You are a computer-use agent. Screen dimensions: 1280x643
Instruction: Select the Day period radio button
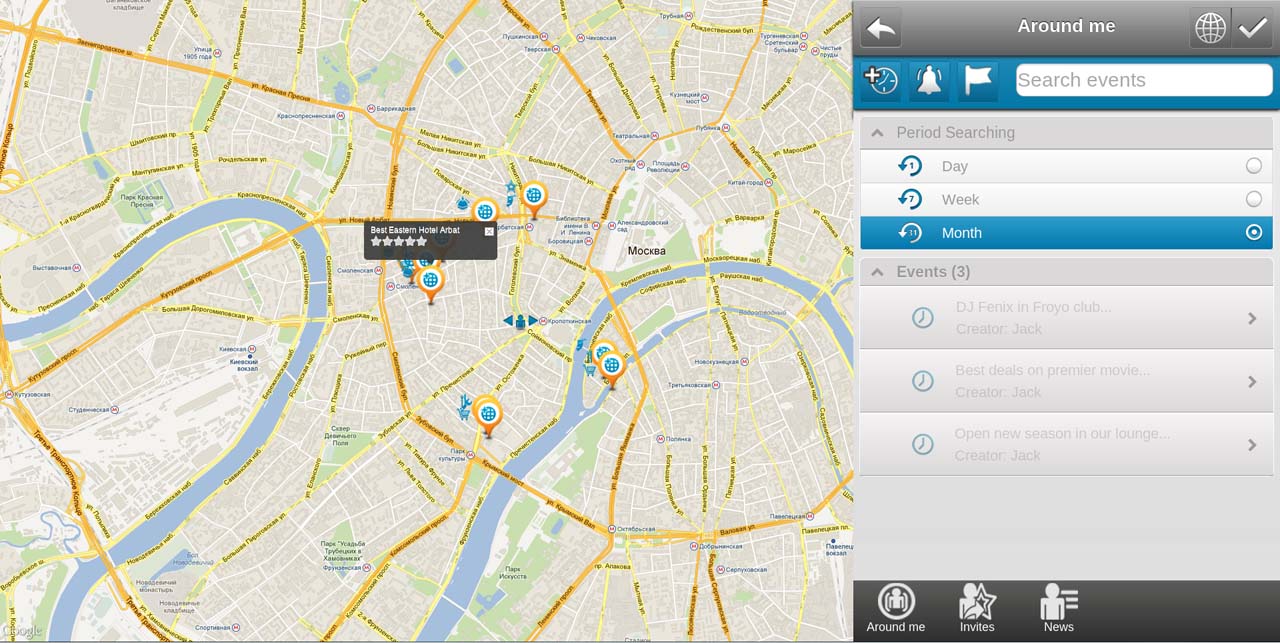(1253, 166)
